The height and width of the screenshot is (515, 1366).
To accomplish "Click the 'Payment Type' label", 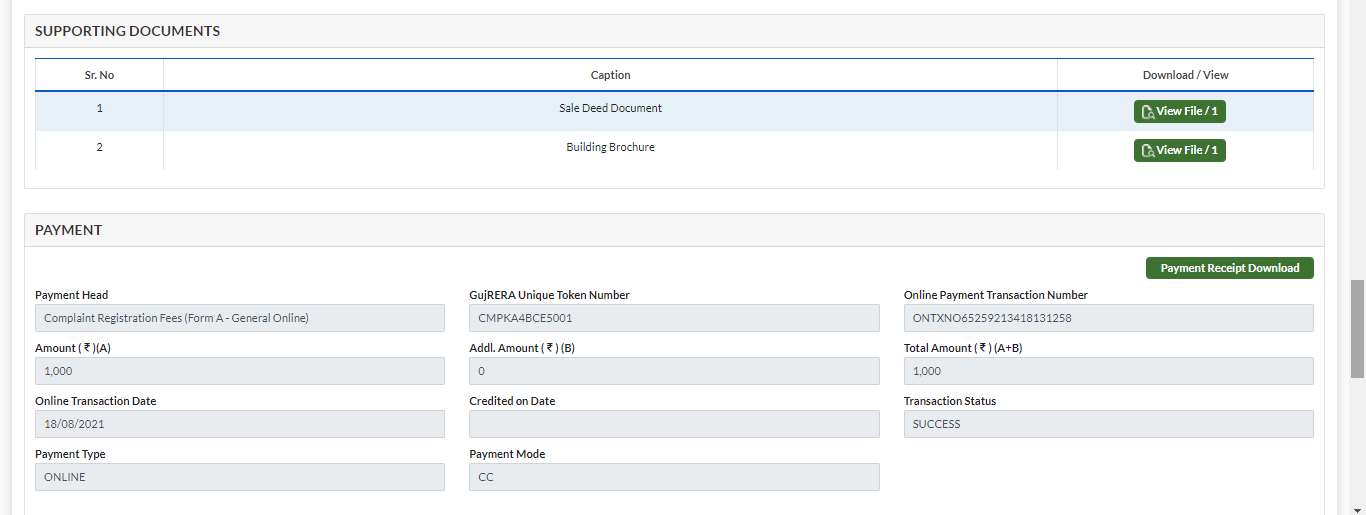I will point(70,454).
